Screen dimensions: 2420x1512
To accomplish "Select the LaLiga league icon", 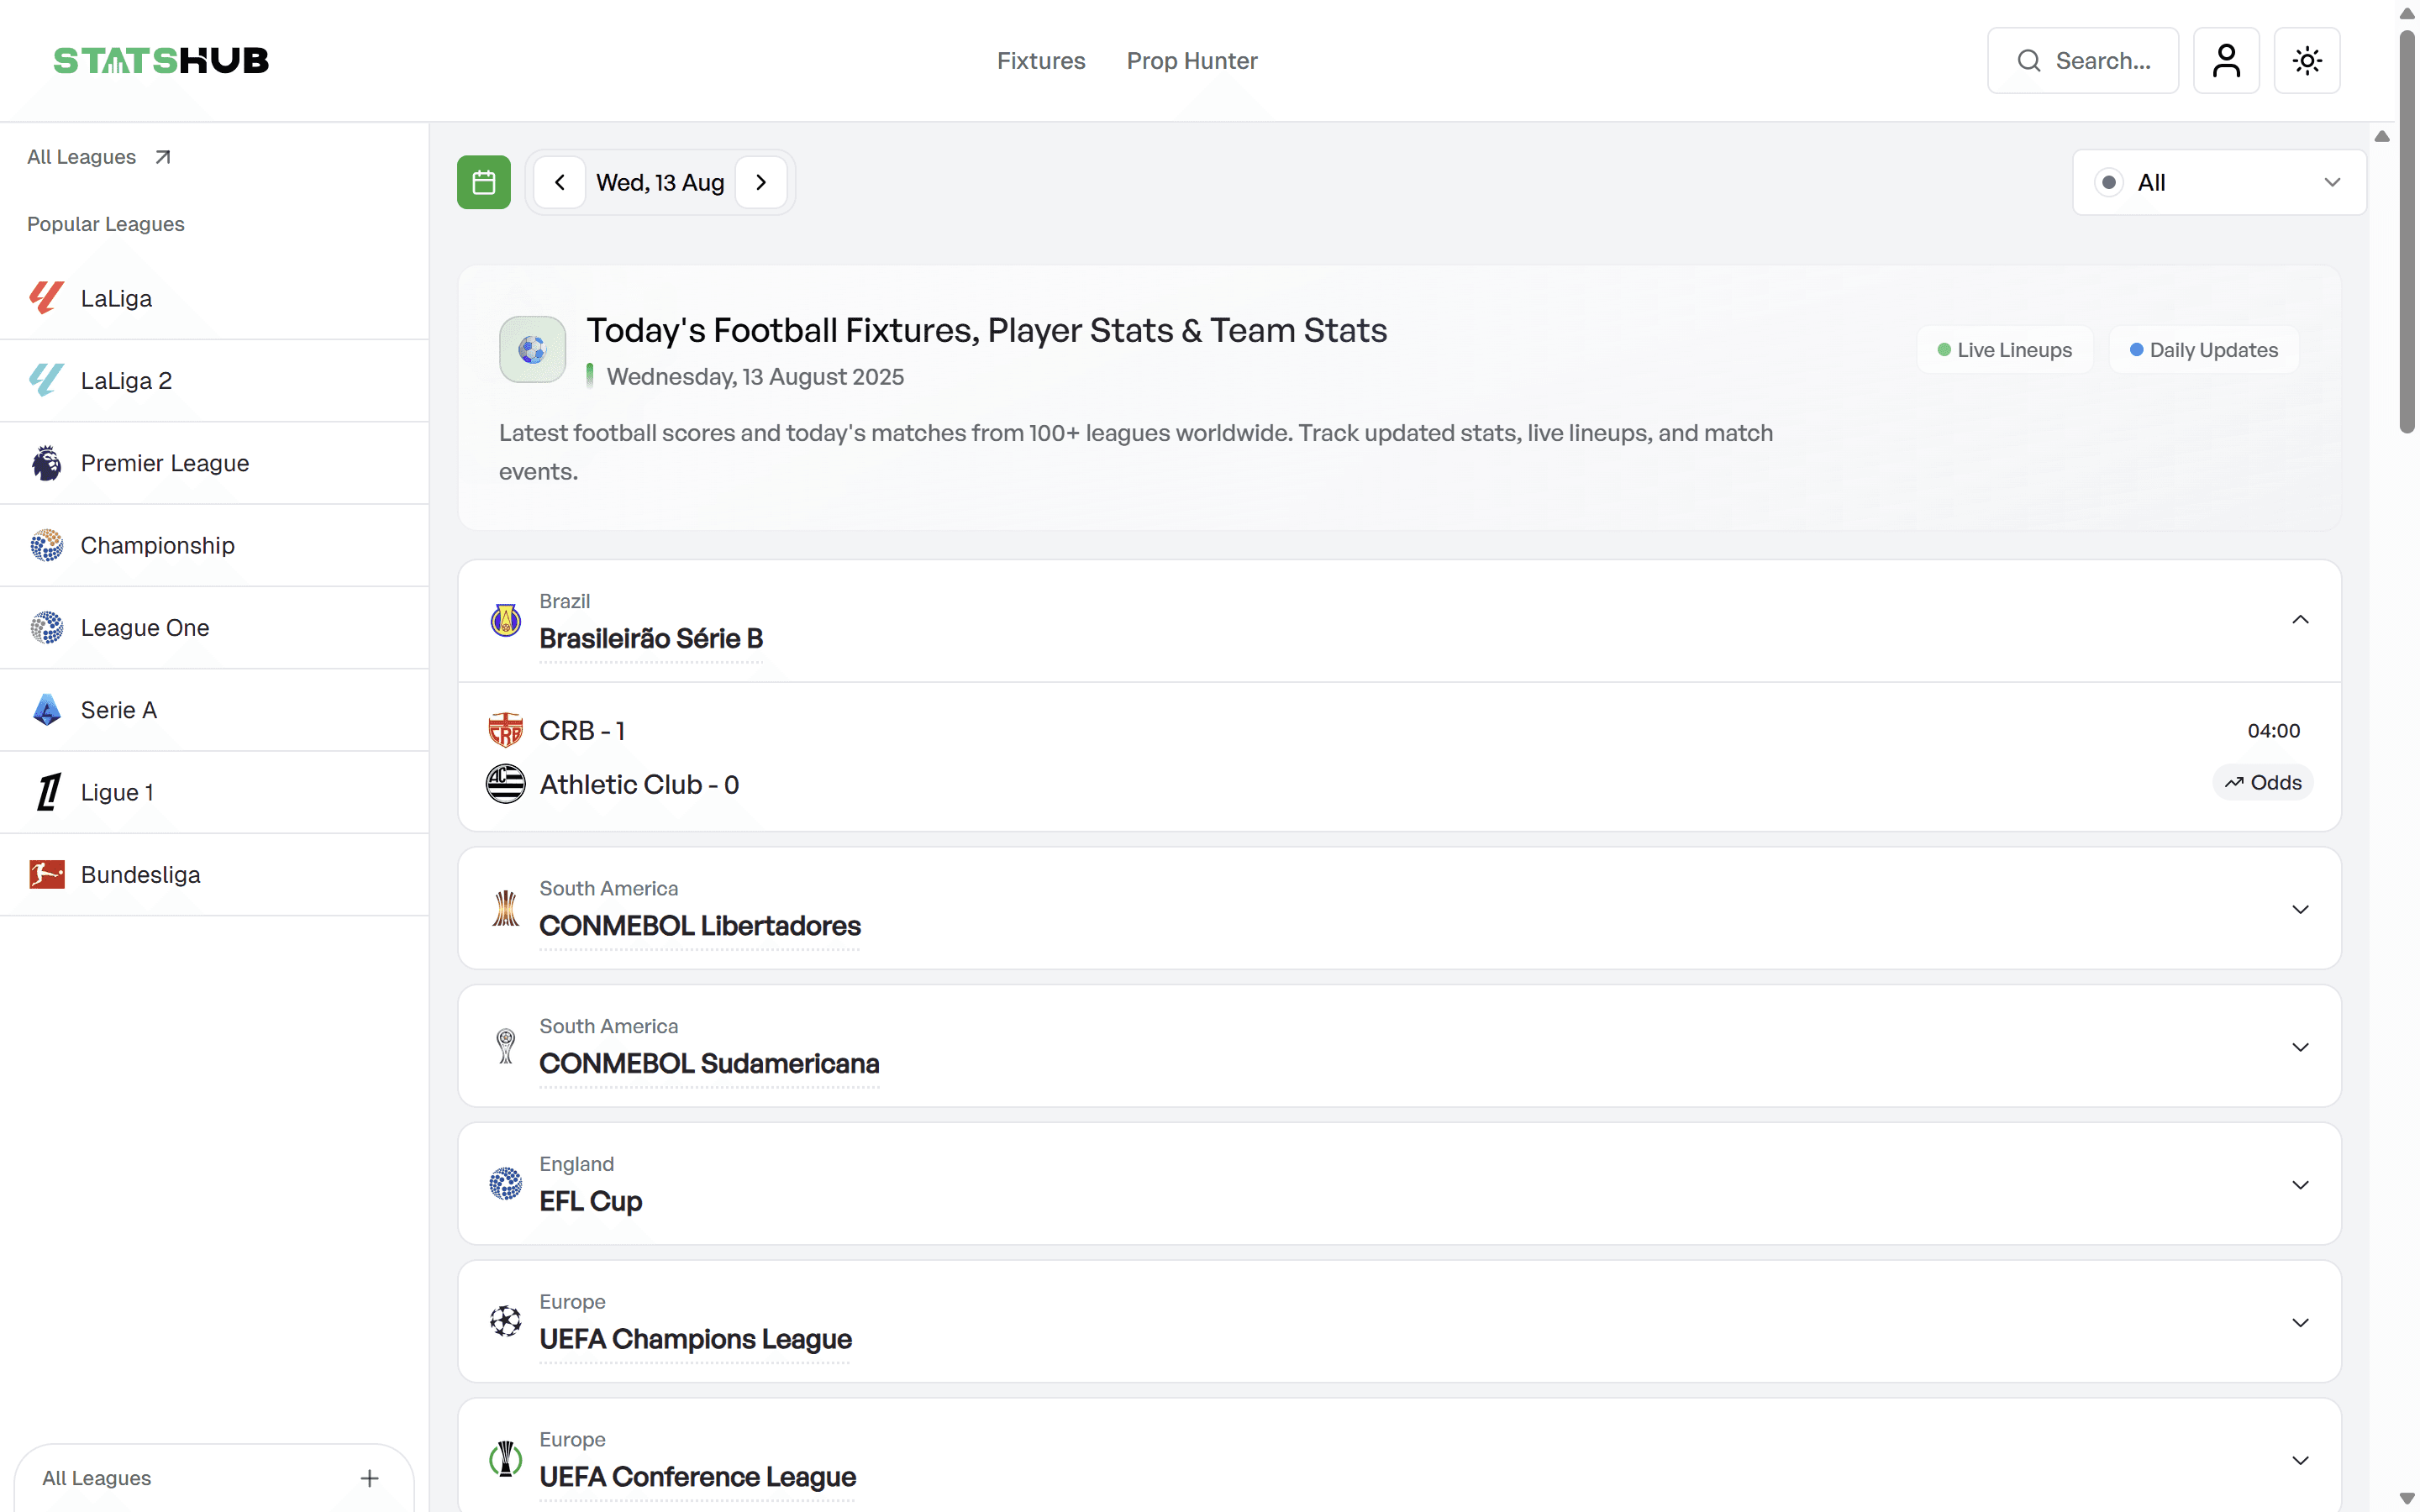I will (x=45, y=297).
